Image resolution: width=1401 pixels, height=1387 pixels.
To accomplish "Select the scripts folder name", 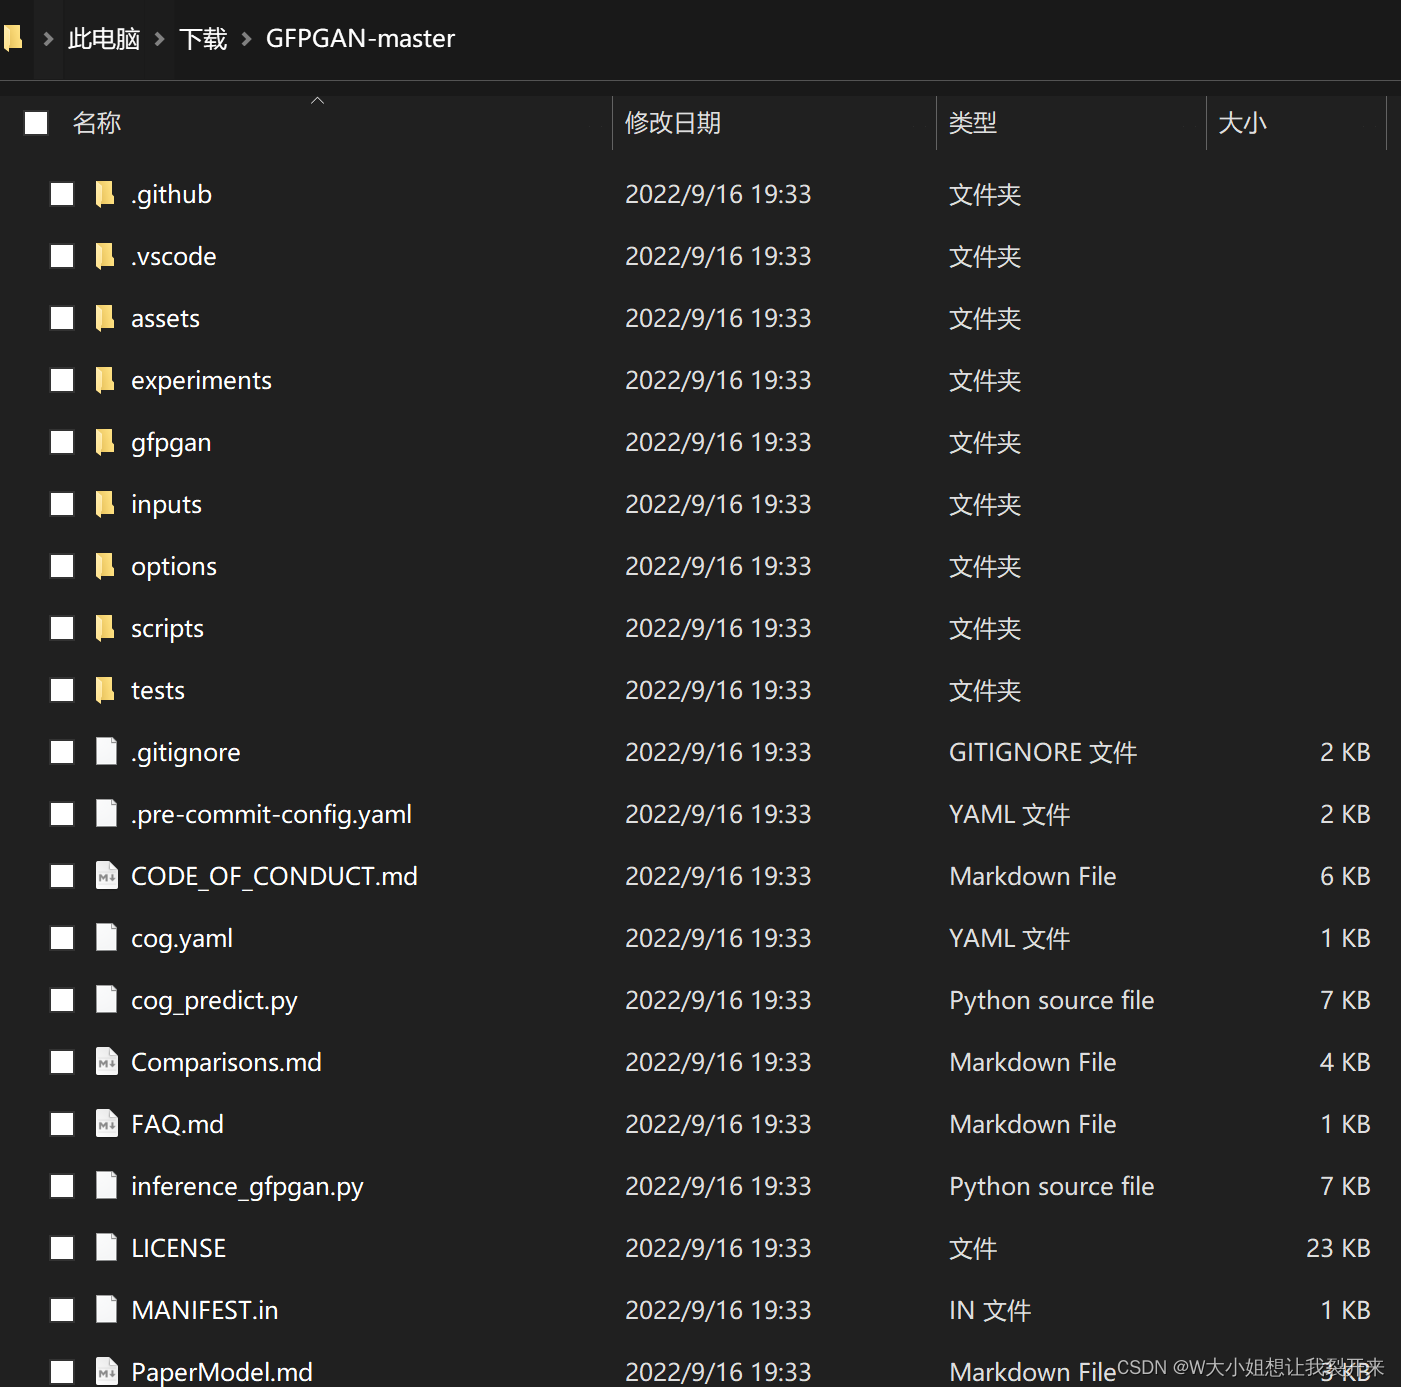I will click(x=167, y=628).
